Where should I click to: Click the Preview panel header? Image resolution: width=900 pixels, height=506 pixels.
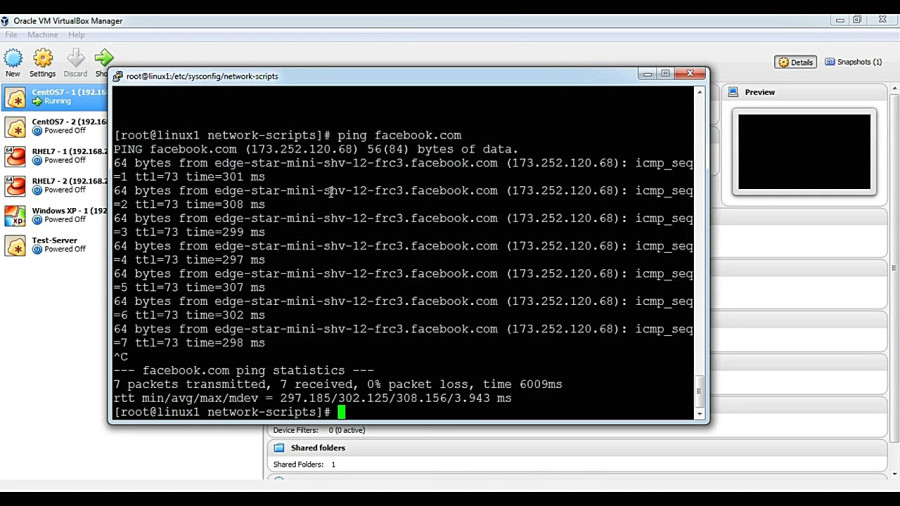[759, 92]
